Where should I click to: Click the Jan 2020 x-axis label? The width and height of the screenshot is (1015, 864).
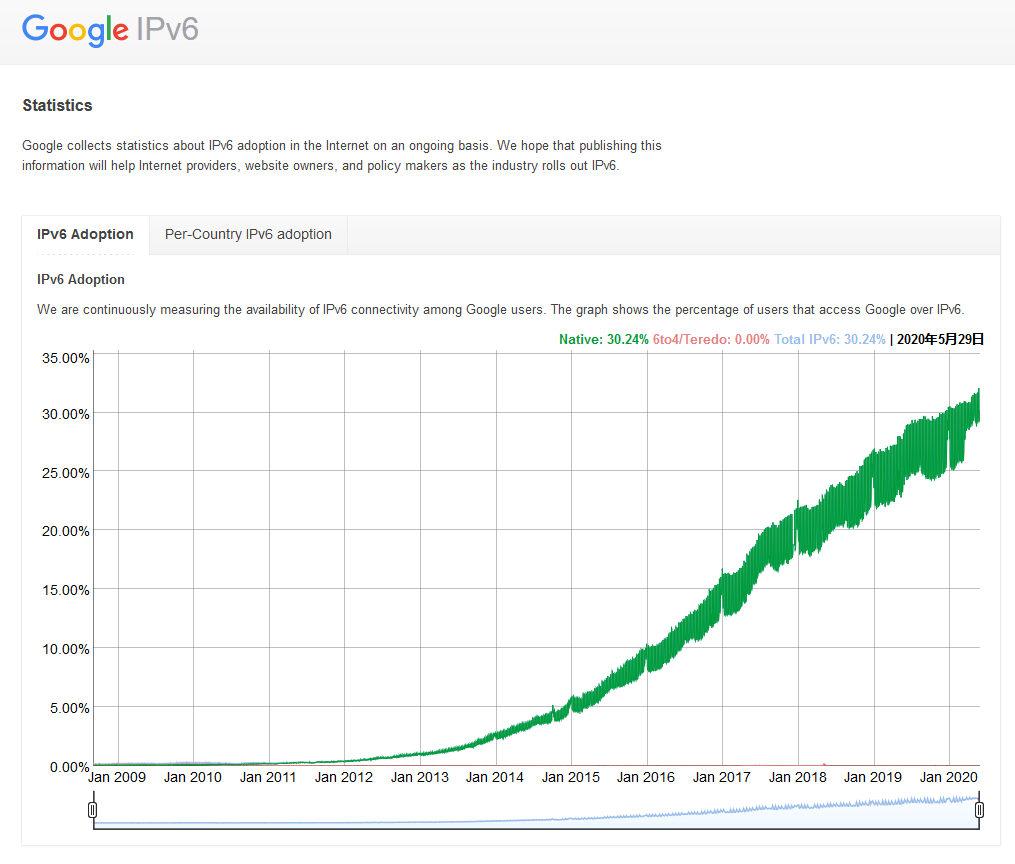[x=949, y=777]
